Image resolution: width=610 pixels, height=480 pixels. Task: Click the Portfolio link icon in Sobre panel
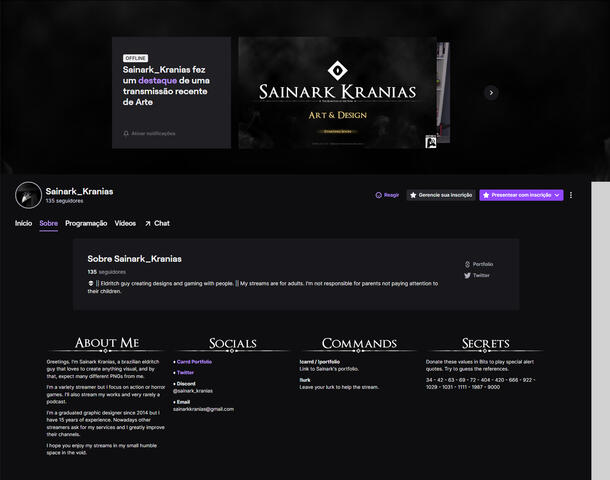click(x=468, y=264)
